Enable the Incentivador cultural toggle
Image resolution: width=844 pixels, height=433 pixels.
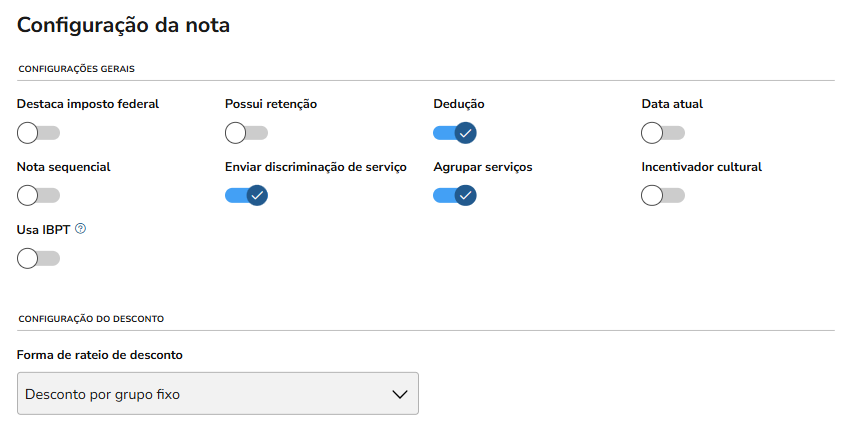tap(662, 196)
